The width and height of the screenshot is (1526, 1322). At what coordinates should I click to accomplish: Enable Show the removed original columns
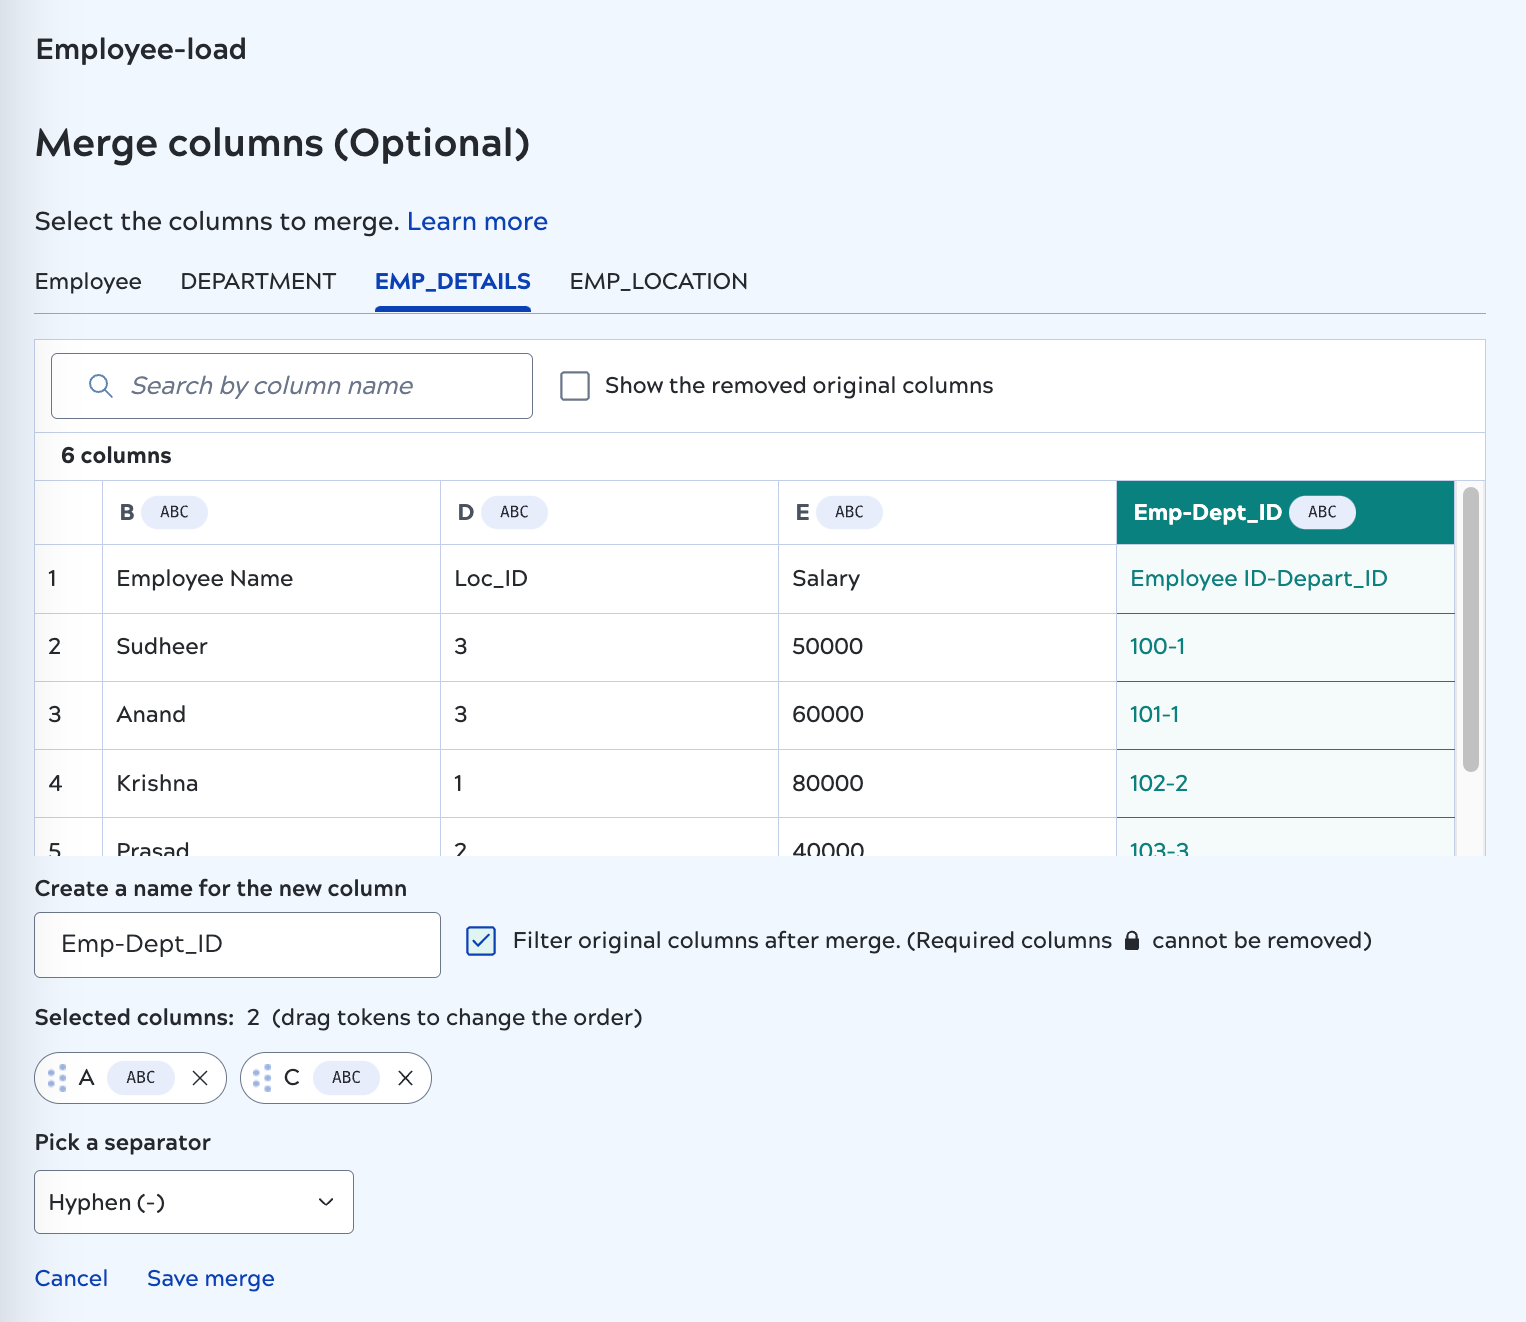[x=575, y=386]
